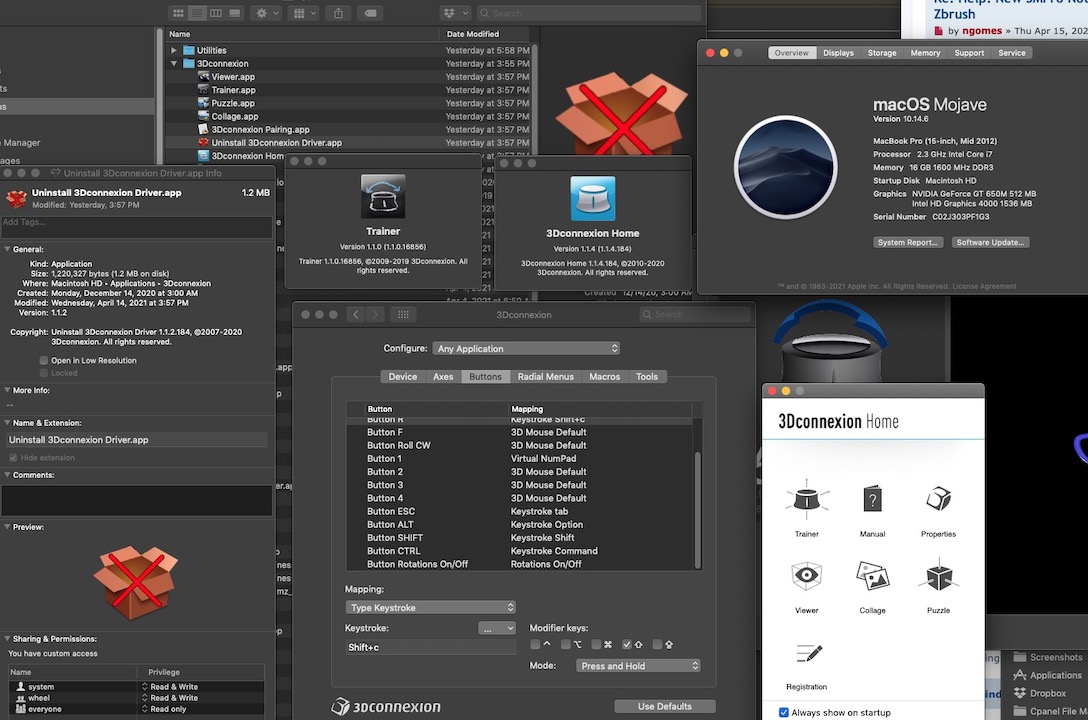Open ngomes author link in forum

click(x=981, y=31)
